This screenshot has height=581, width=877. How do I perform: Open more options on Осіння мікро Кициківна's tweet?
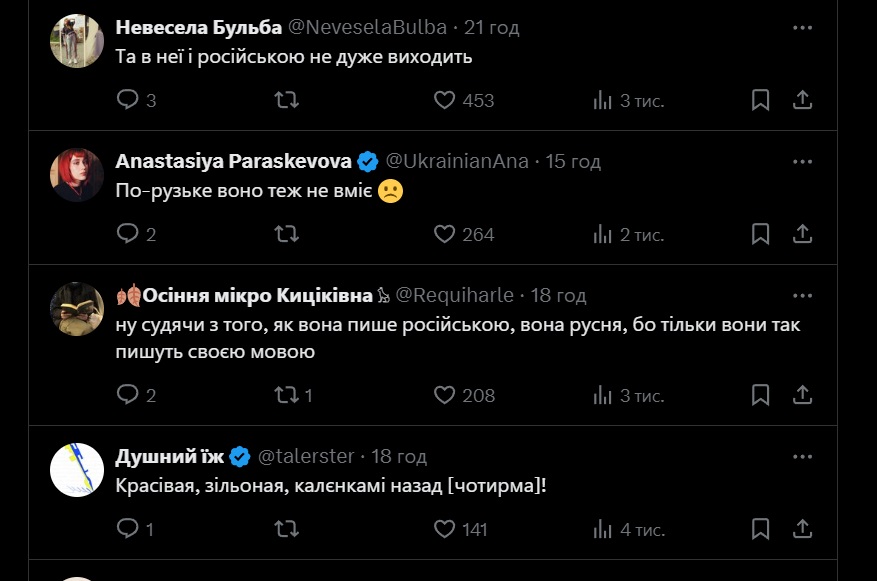tap(802, 296)
